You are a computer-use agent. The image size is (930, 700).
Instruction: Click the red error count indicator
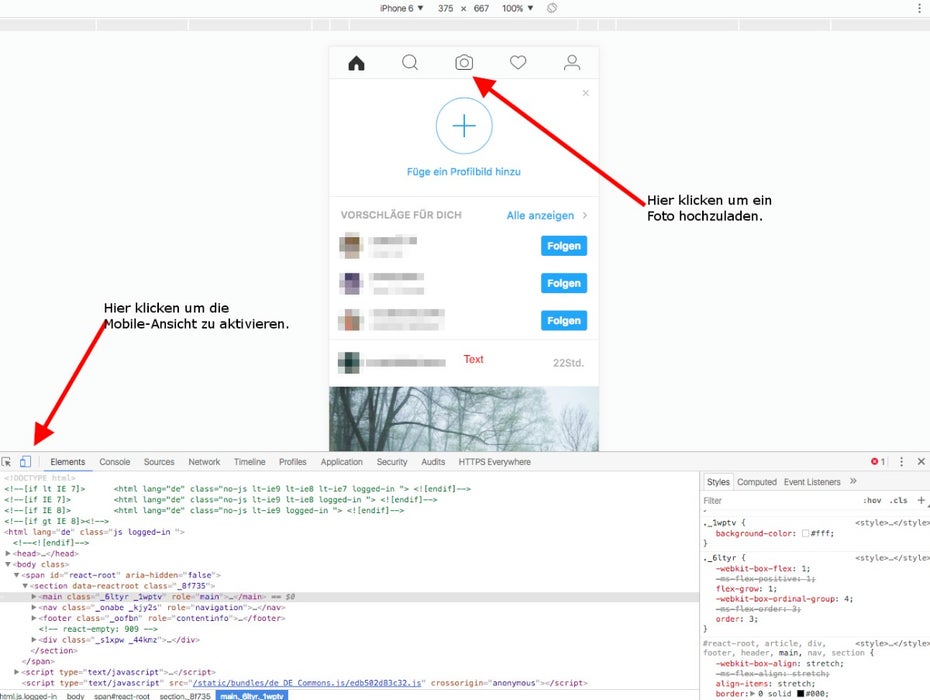(878, 462)
